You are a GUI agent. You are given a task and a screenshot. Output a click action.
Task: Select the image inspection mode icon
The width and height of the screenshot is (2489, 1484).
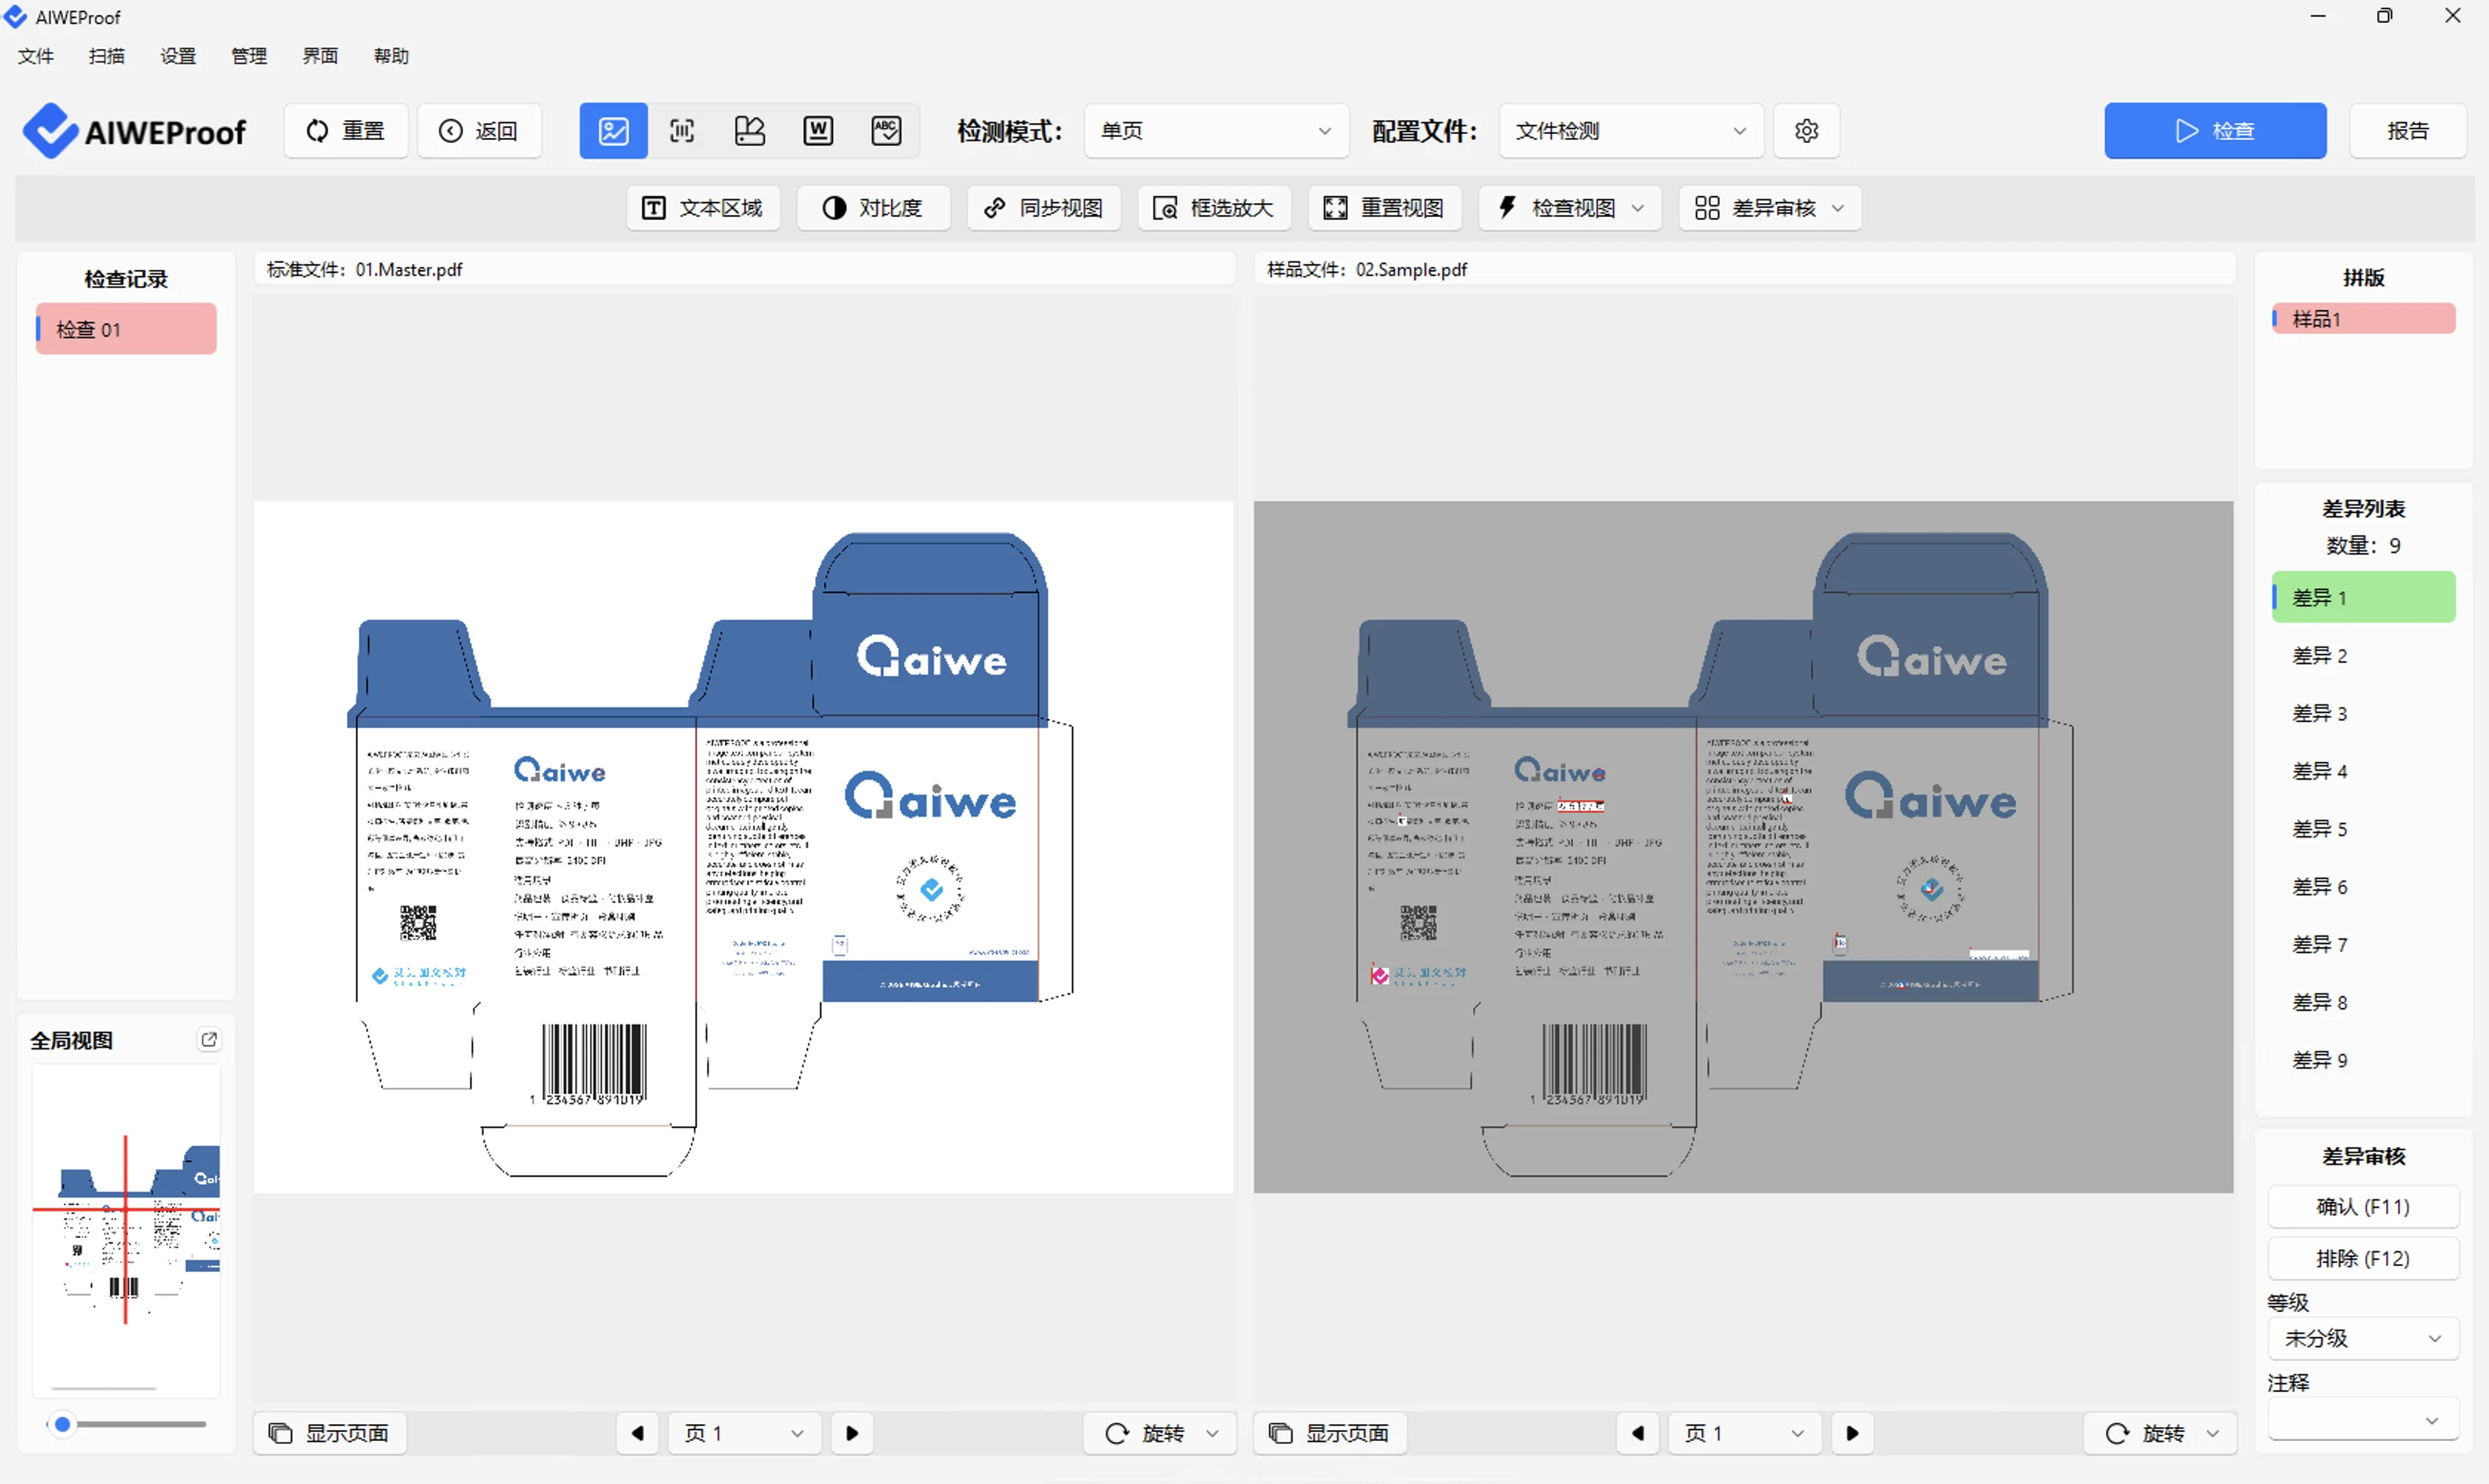613,131
